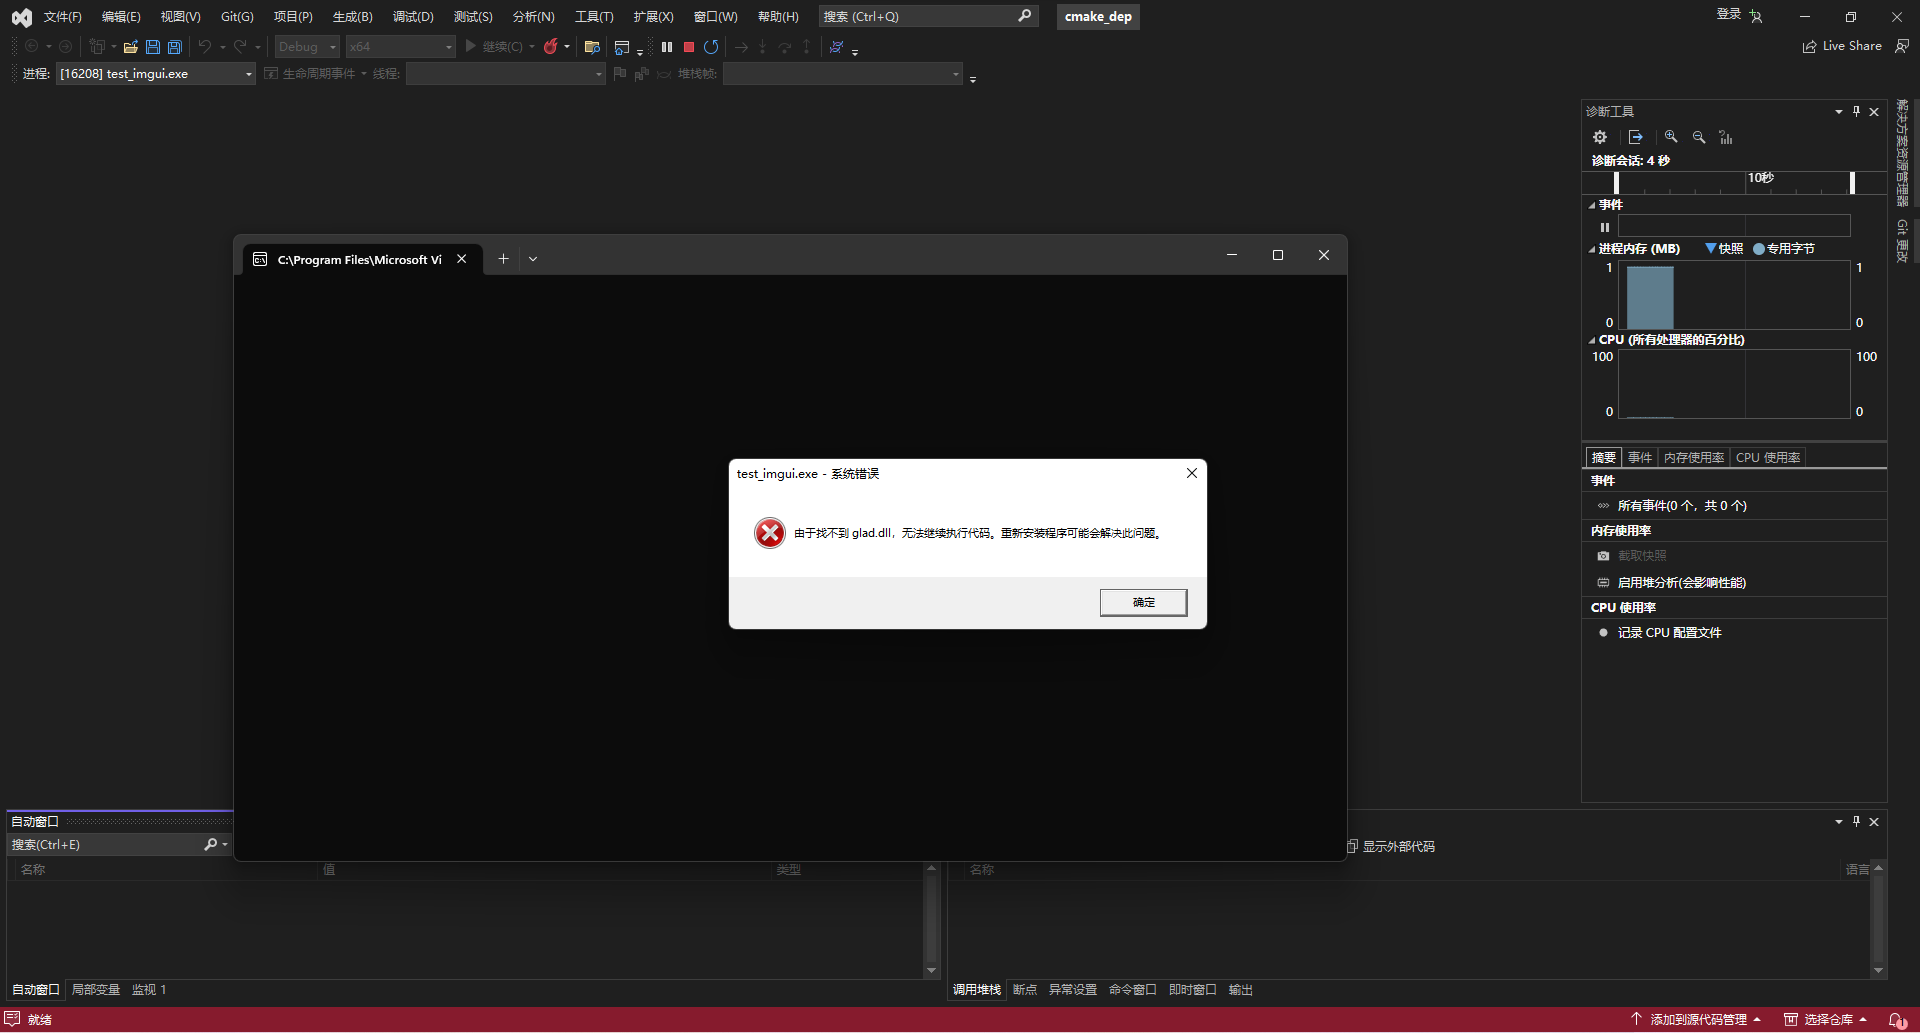1920x1033 pixels.
Task: Click the search box (Ctrl+Q)
Action: point(918,17)
